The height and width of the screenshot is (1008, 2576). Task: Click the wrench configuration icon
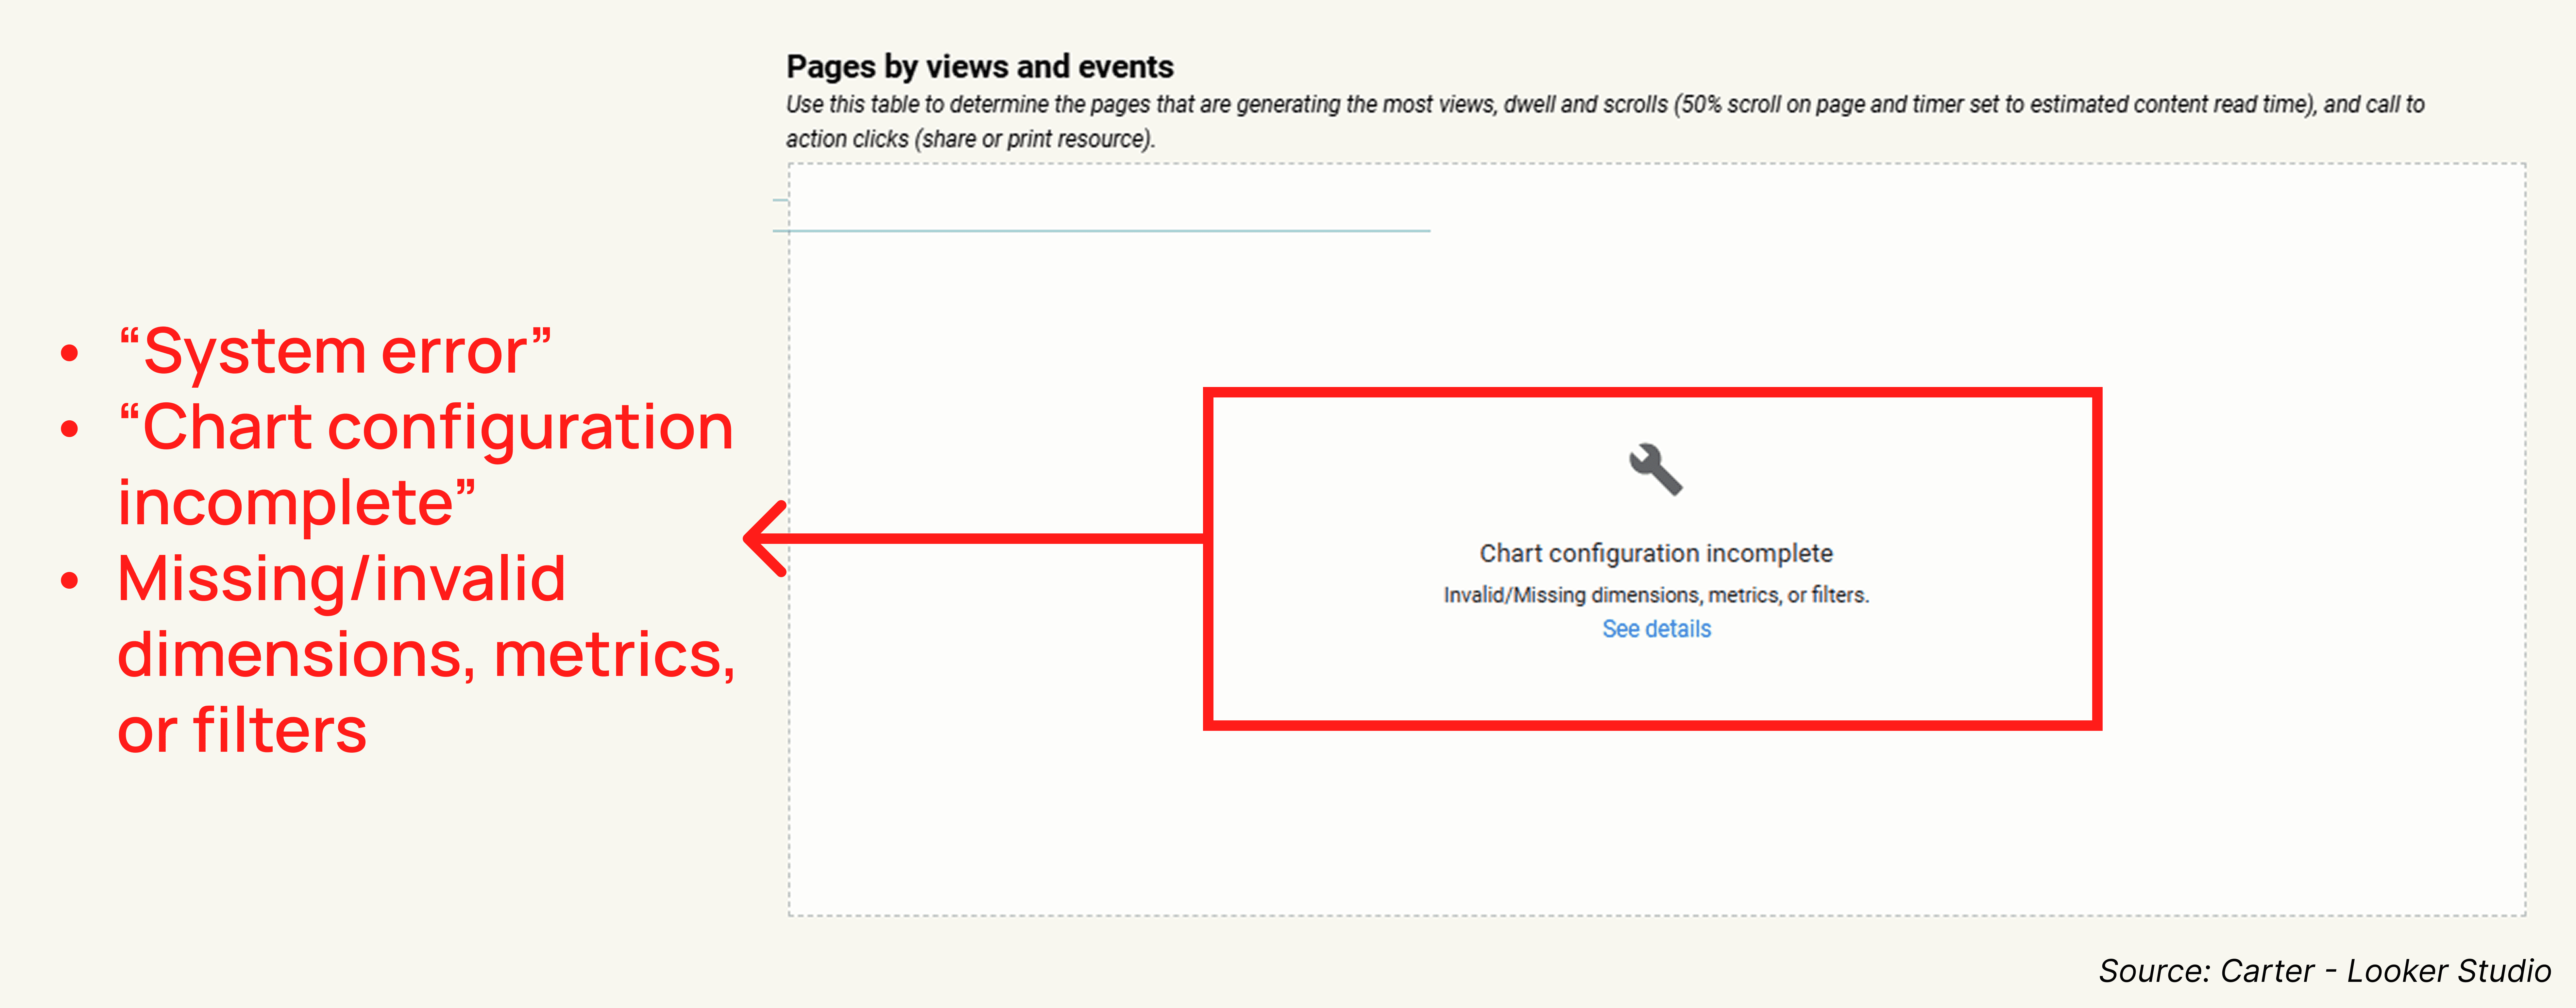coord(1656,469)
